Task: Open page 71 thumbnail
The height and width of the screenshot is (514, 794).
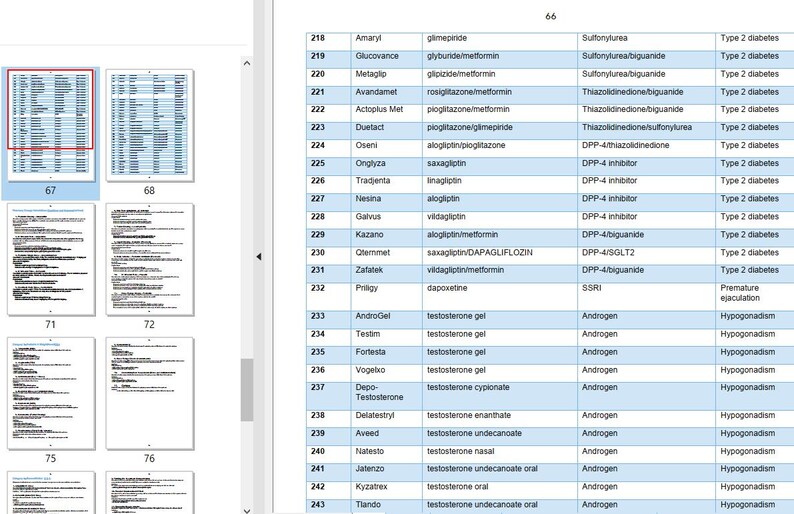Action: (51, 259)
